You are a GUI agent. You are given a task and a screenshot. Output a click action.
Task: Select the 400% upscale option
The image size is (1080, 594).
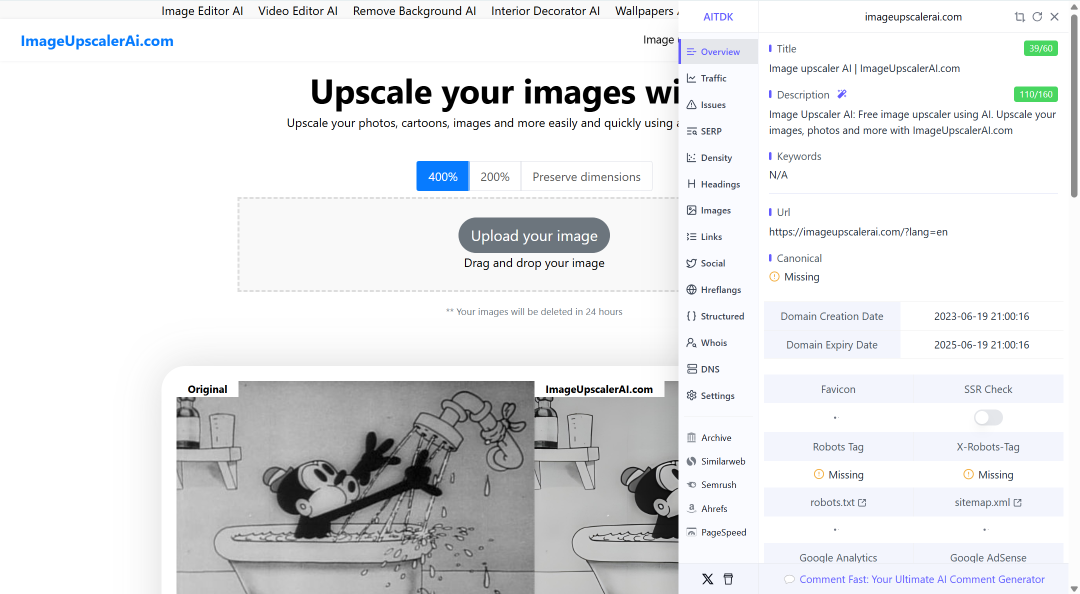[443, 176]
